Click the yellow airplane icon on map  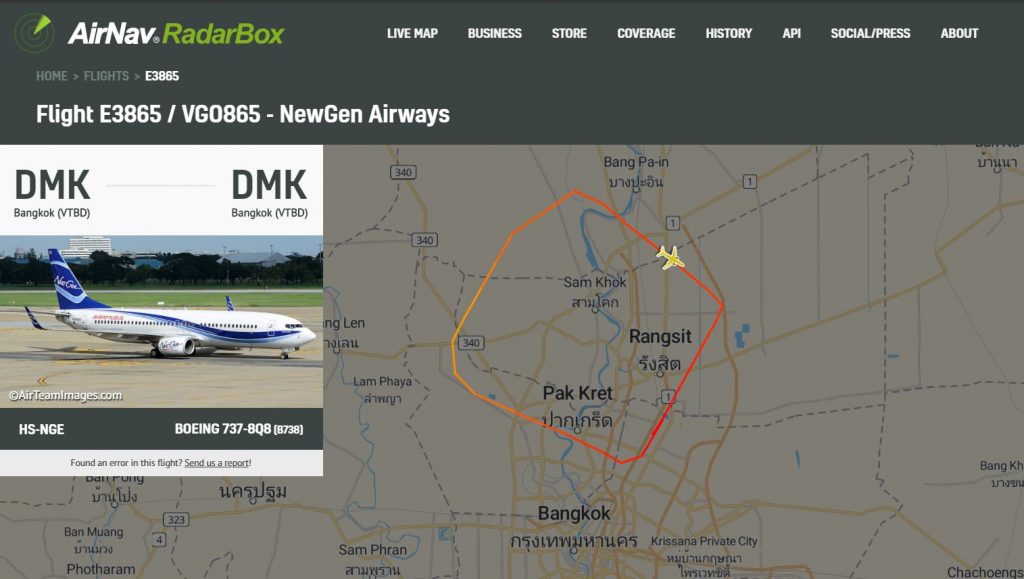[670, 257]
